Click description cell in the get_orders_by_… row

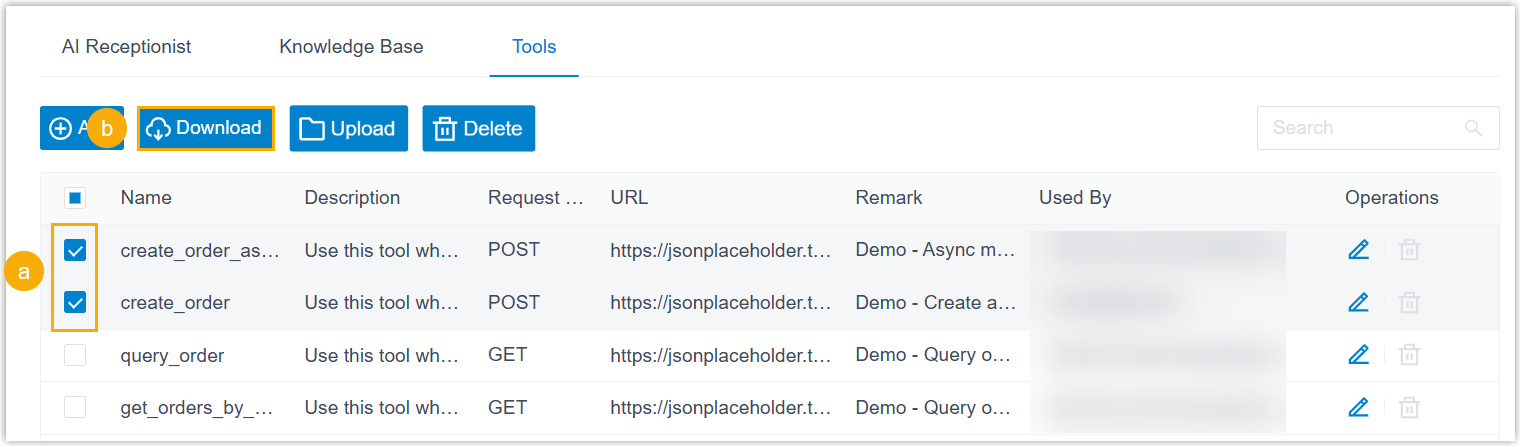coord(382,407)
